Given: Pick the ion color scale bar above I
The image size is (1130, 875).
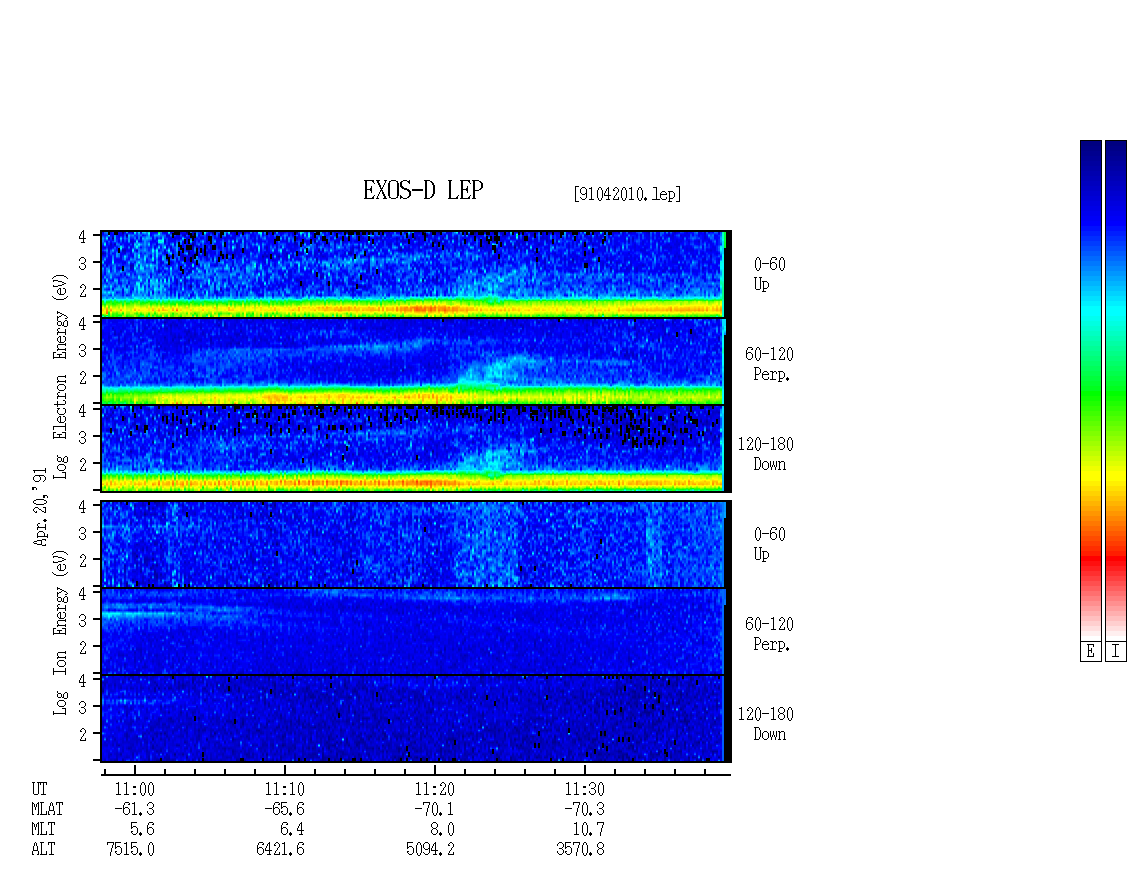Looking at the screenshot, I should click(x=1116, y=390).
